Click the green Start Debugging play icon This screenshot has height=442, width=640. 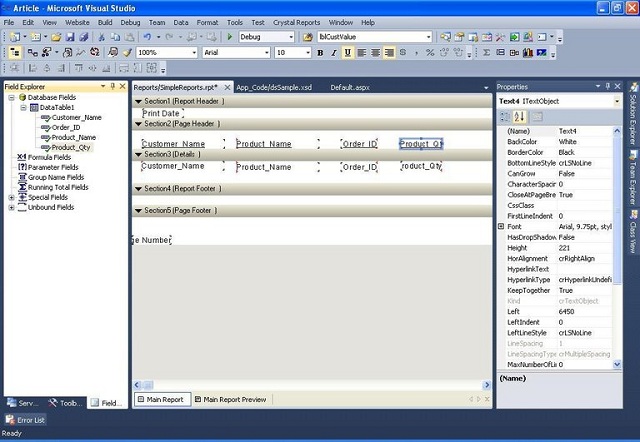230,37
